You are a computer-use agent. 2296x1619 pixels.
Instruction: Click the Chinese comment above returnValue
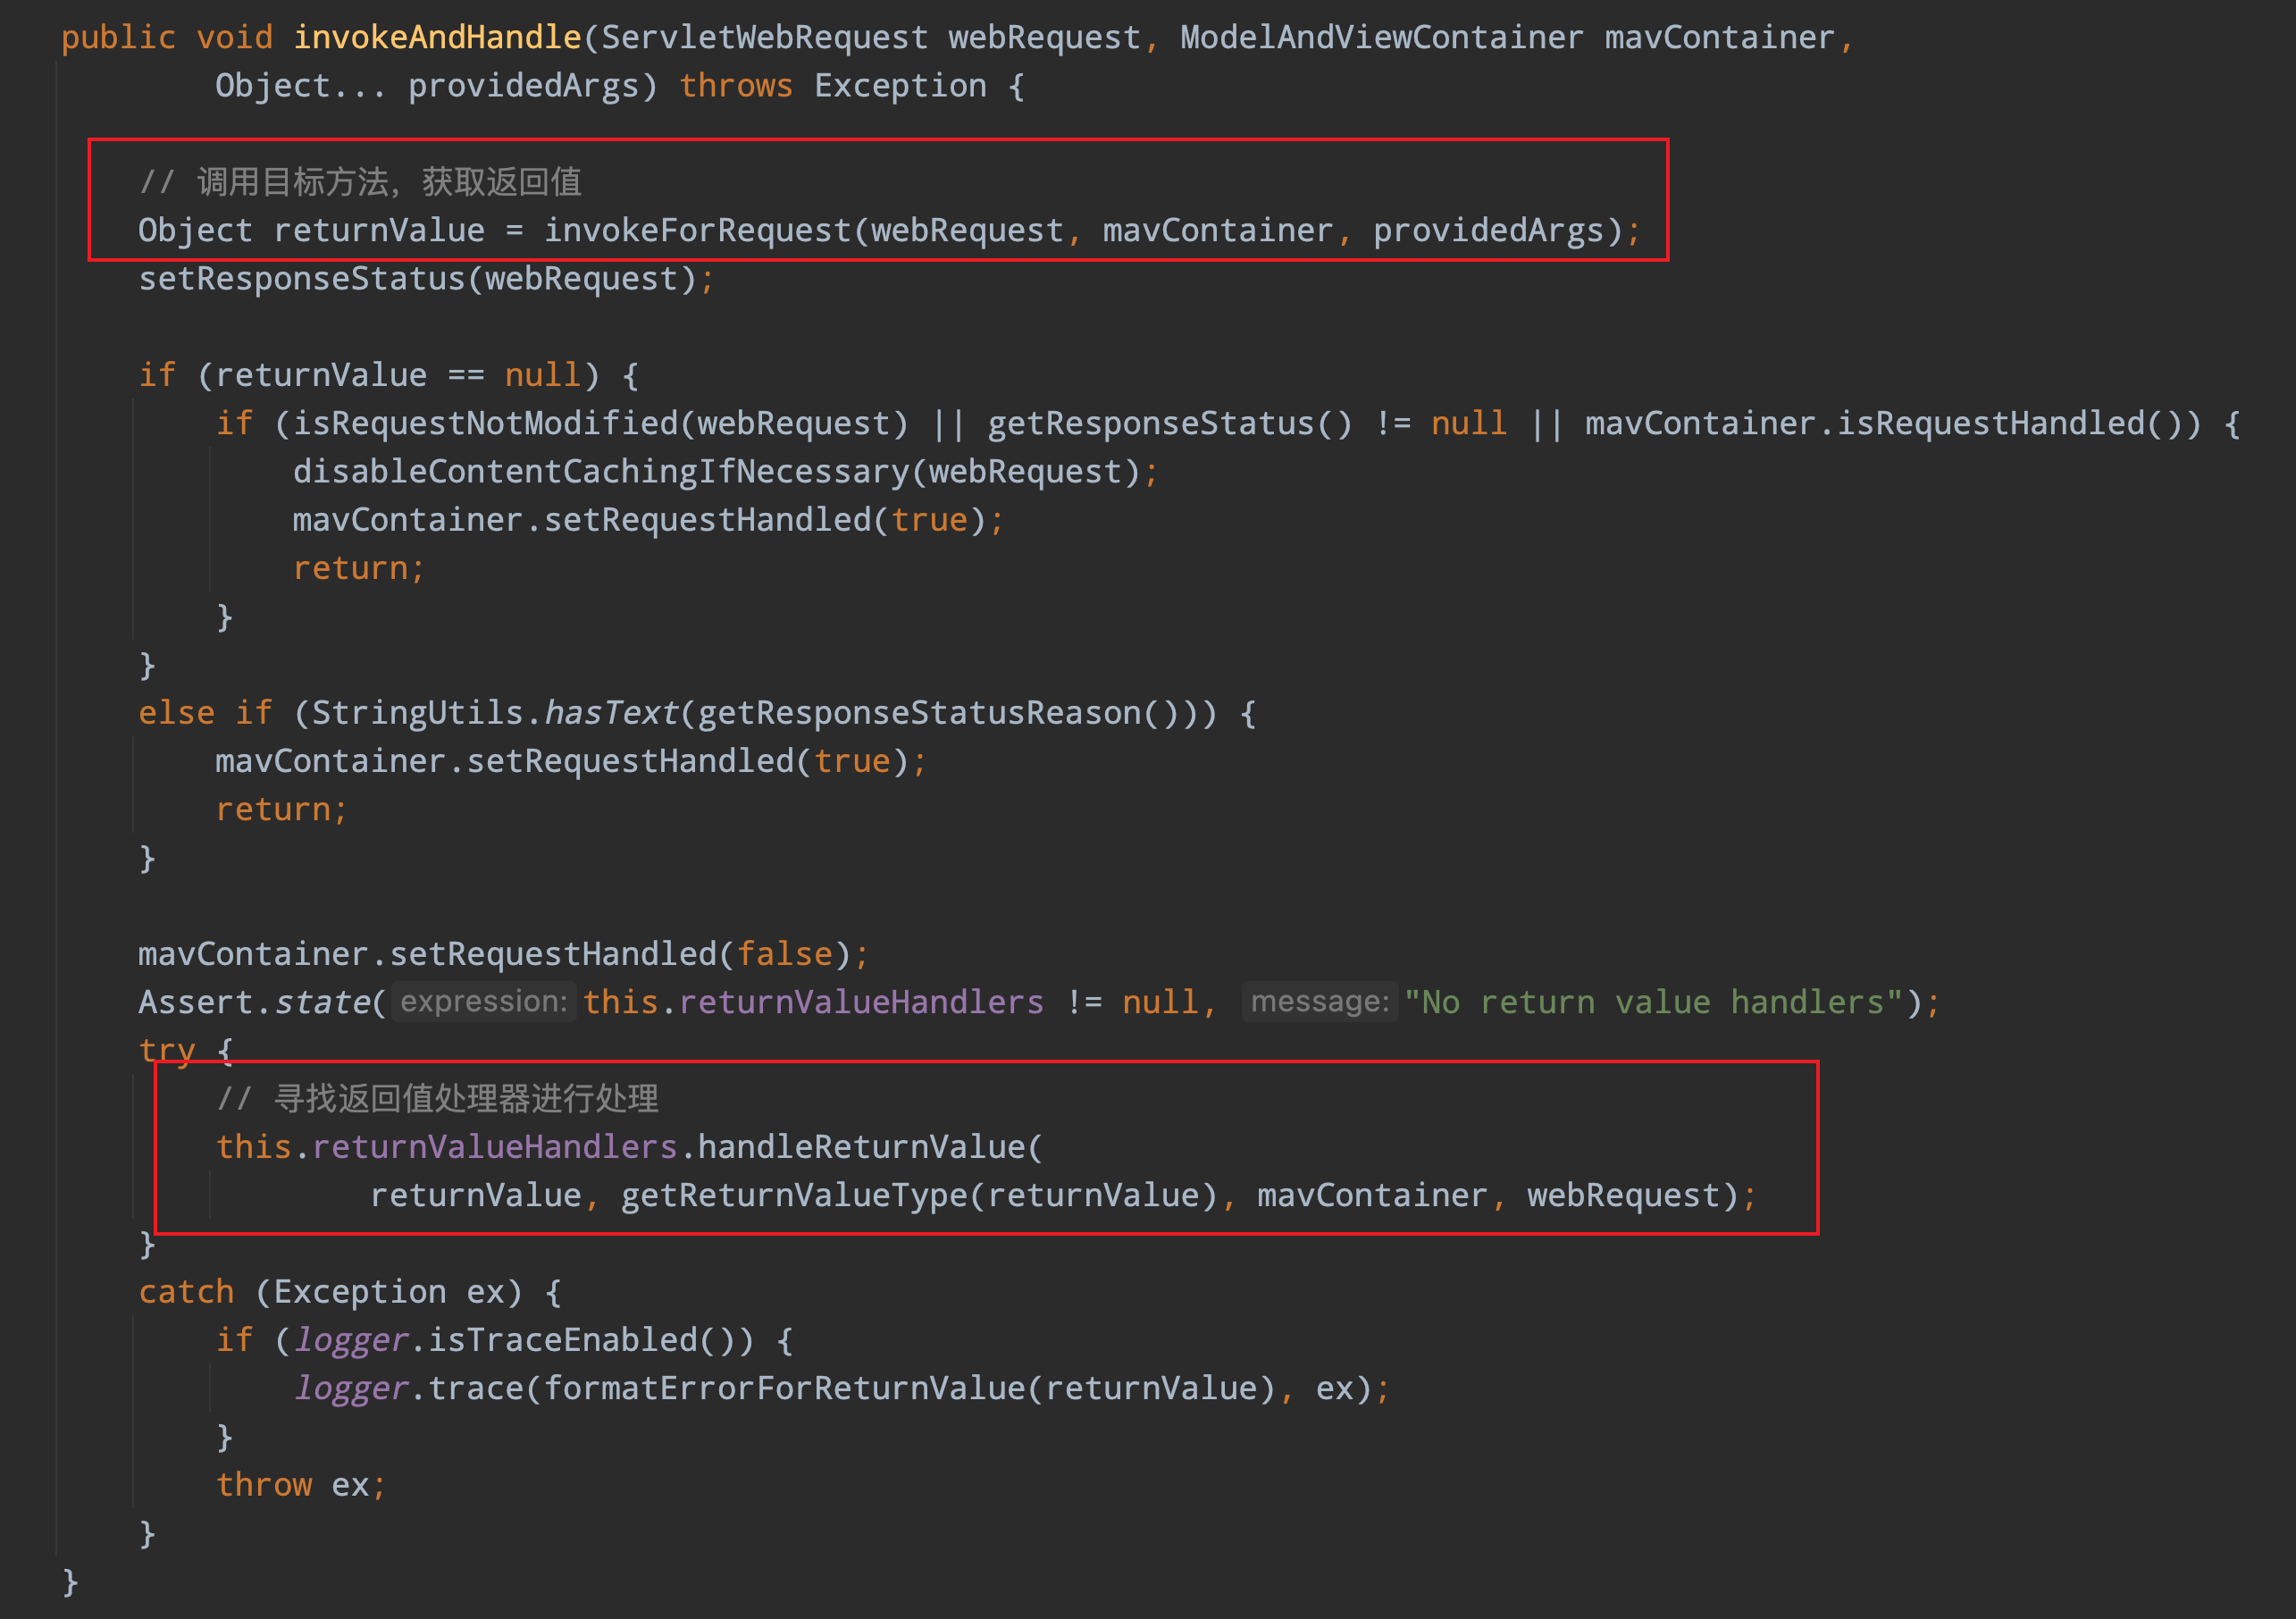(x=360, y=182)
